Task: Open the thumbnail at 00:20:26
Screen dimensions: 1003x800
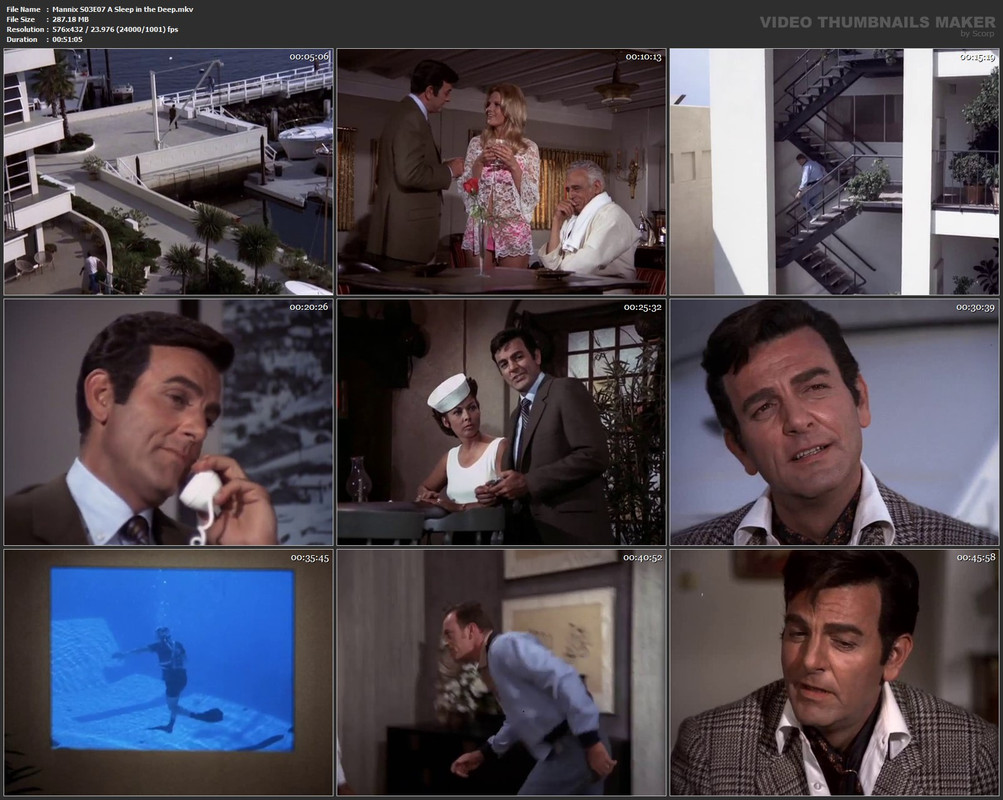Action: pos(168,422)
